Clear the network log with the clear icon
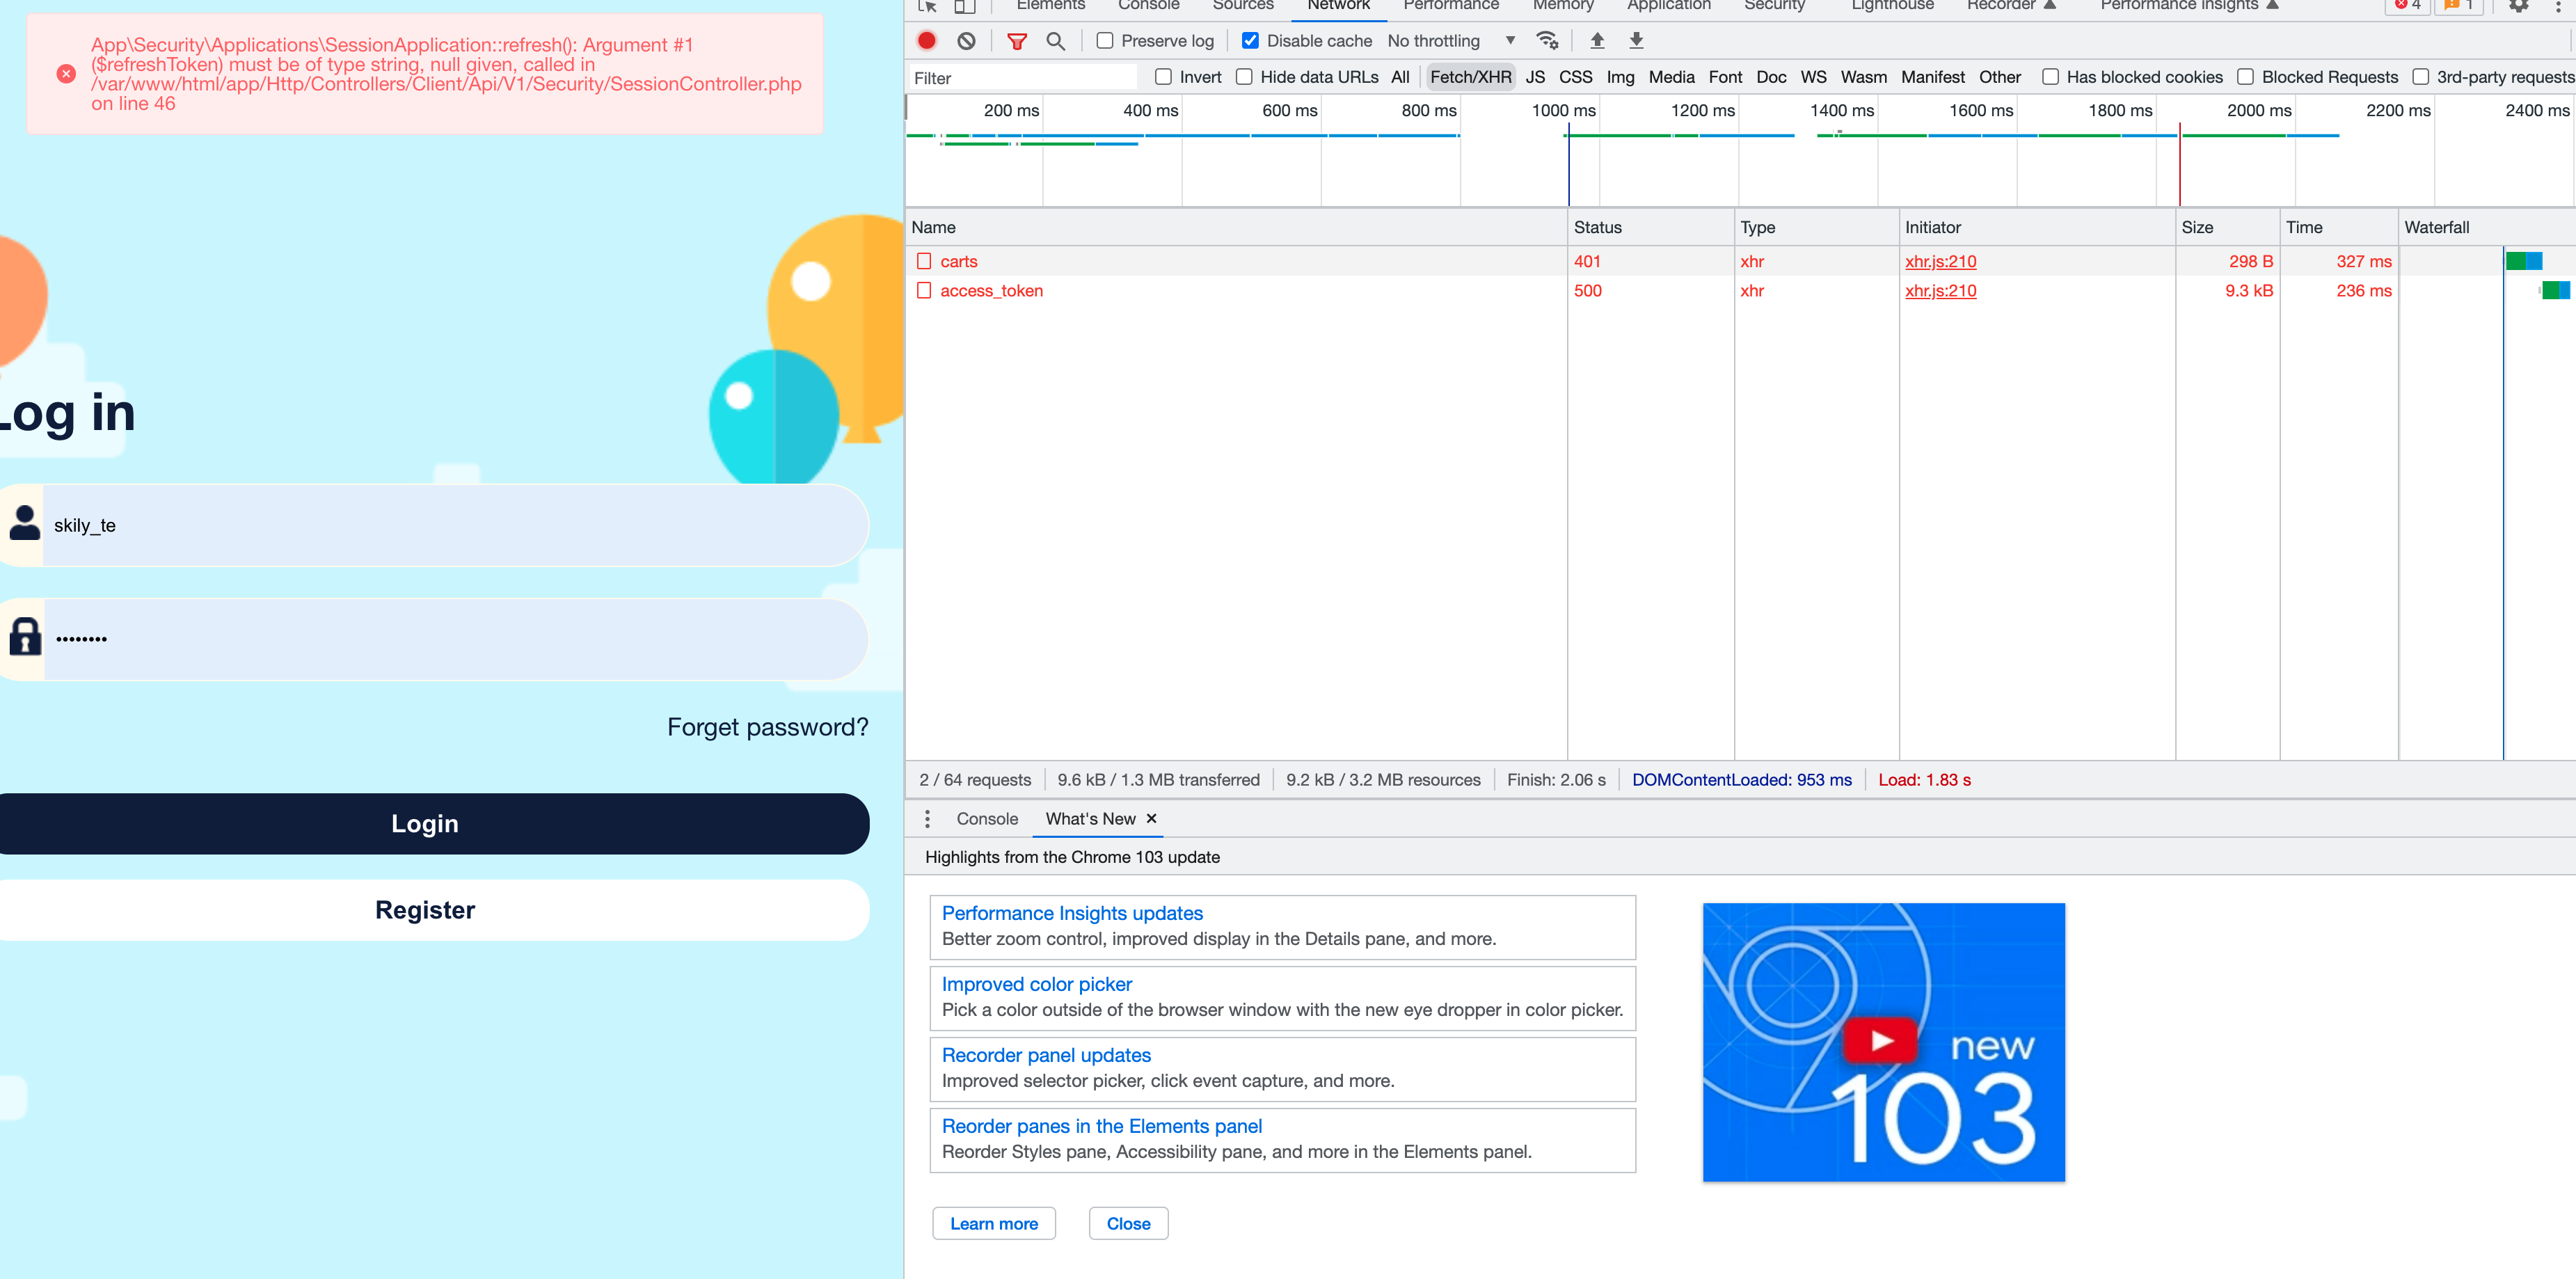The height and width of the screenshot is (1279, 2576). [966, 41]
